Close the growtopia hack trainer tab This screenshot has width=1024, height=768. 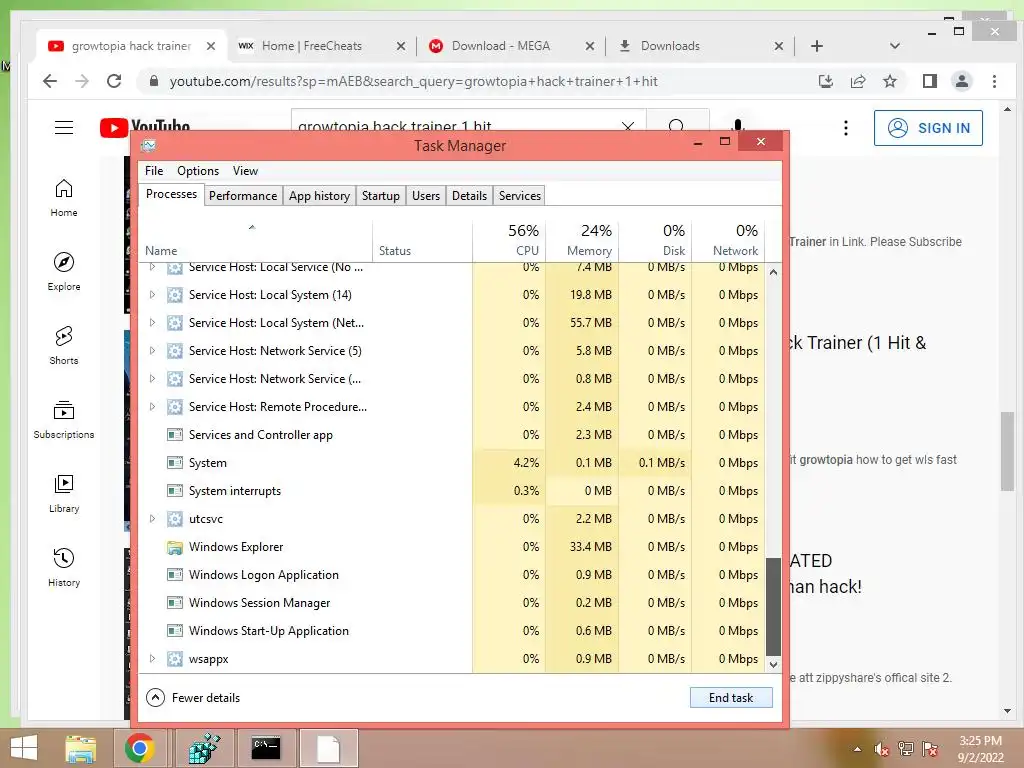tap(210, 46)
